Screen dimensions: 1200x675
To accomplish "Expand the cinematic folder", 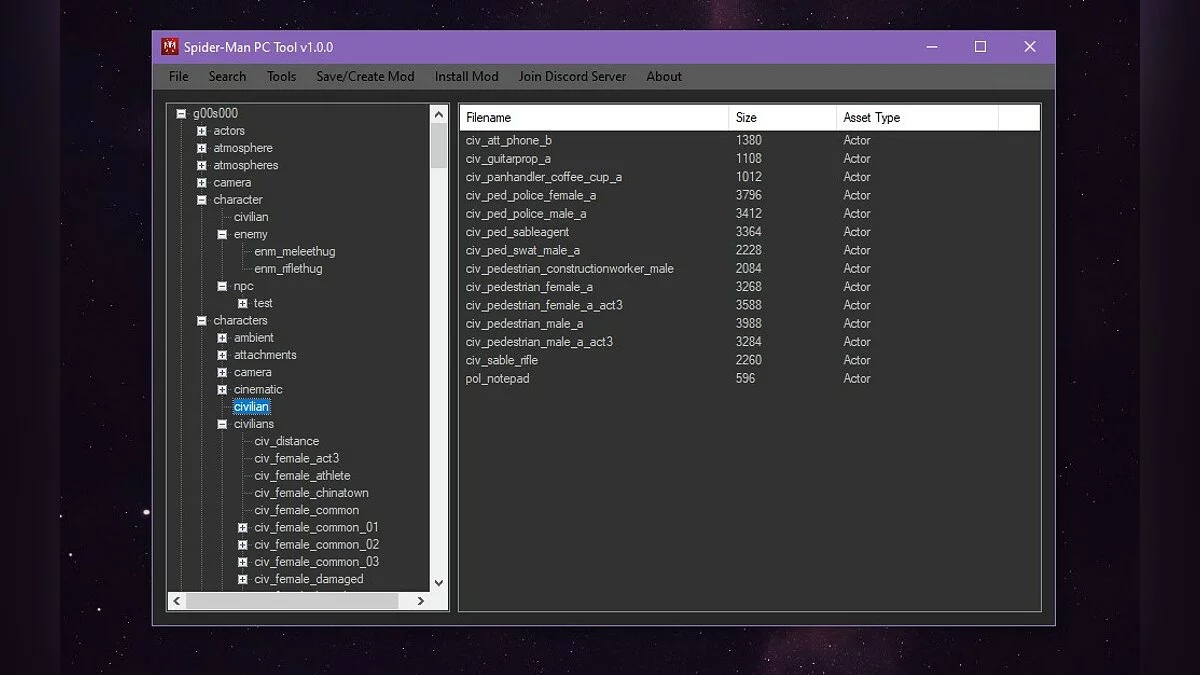I will [222, 390].
